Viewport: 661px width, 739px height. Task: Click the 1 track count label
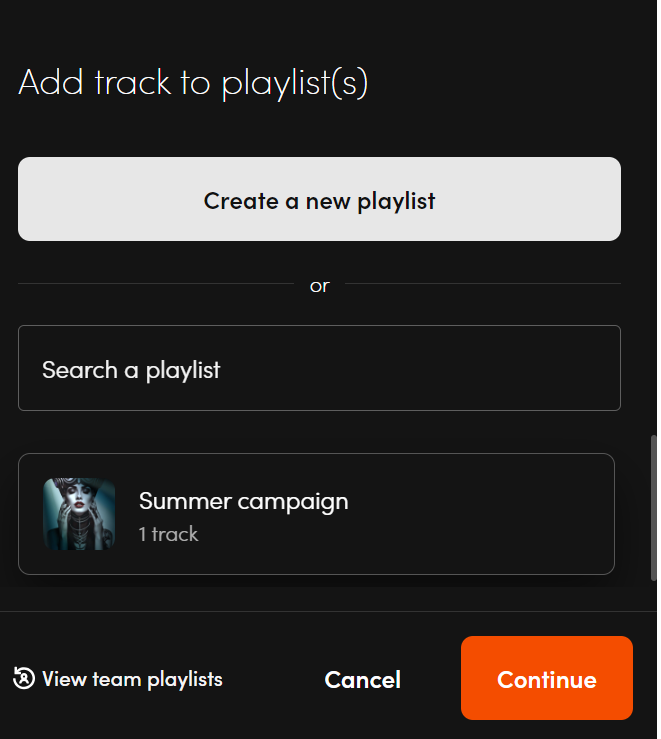(168, 534)
